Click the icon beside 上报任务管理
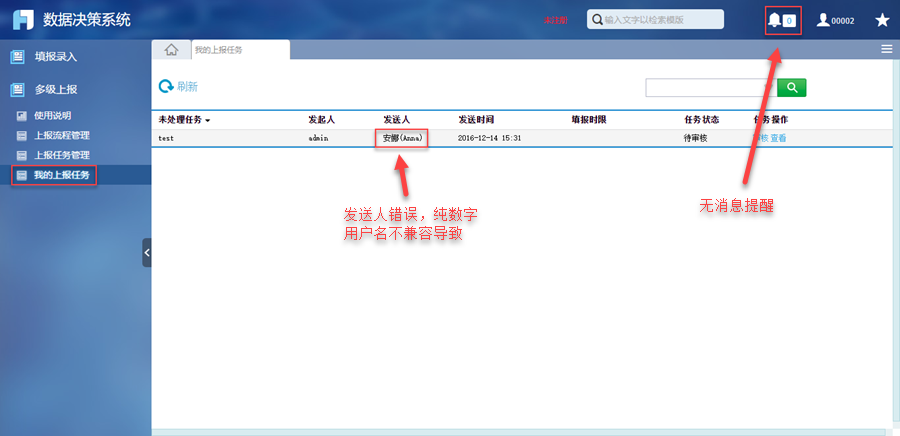The width and height of the screenshot is (900, 436). click(22, 155)
